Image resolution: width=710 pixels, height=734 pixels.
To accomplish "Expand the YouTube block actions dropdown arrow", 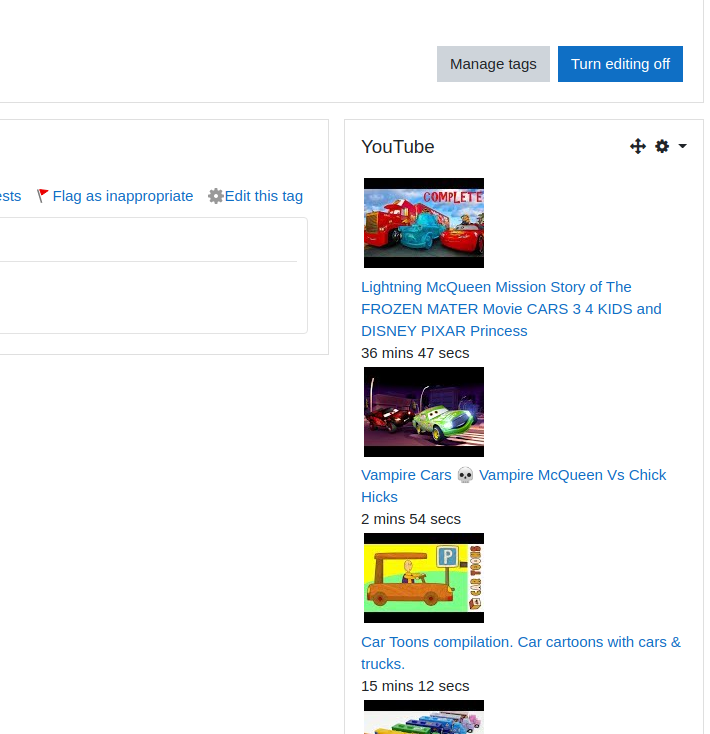I will click(x=682, y=146).
